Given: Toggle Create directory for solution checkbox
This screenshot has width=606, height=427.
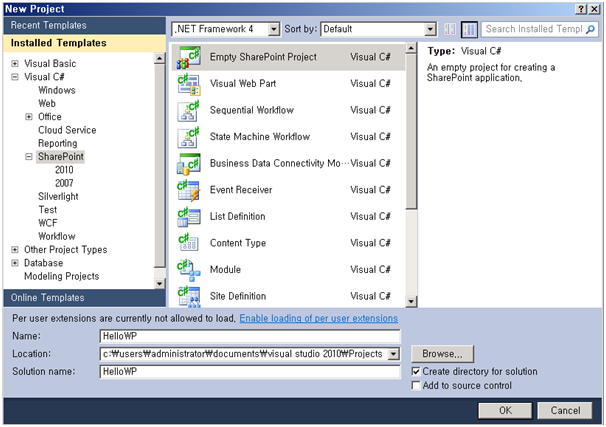Looking at the screenshot, I should (416, 372).
